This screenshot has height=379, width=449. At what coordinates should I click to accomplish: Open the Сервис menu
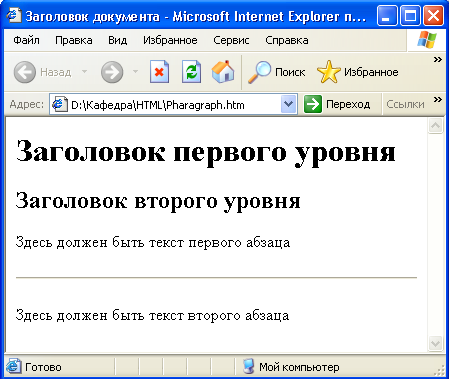[231, 40]
